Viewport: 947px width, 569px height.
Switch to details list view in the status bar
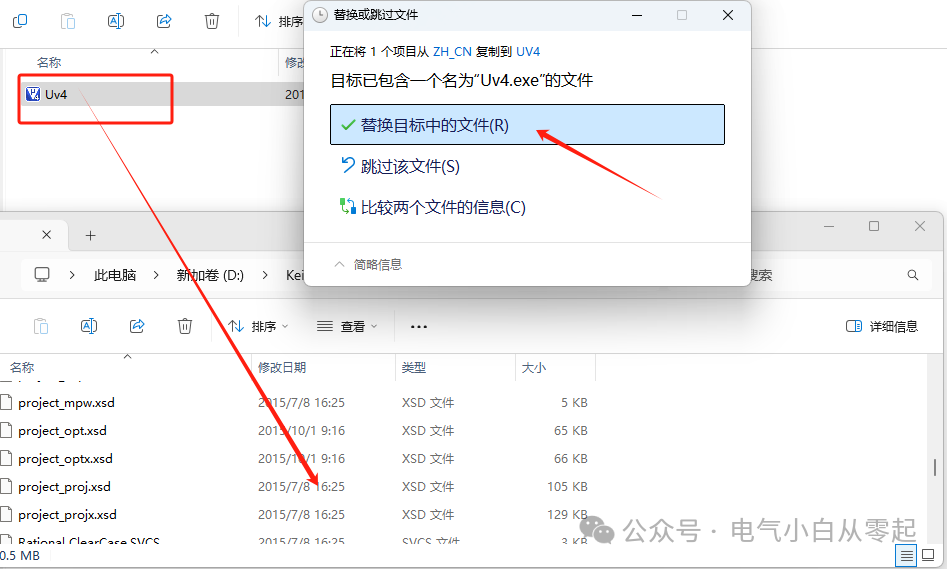coord(906,556)
